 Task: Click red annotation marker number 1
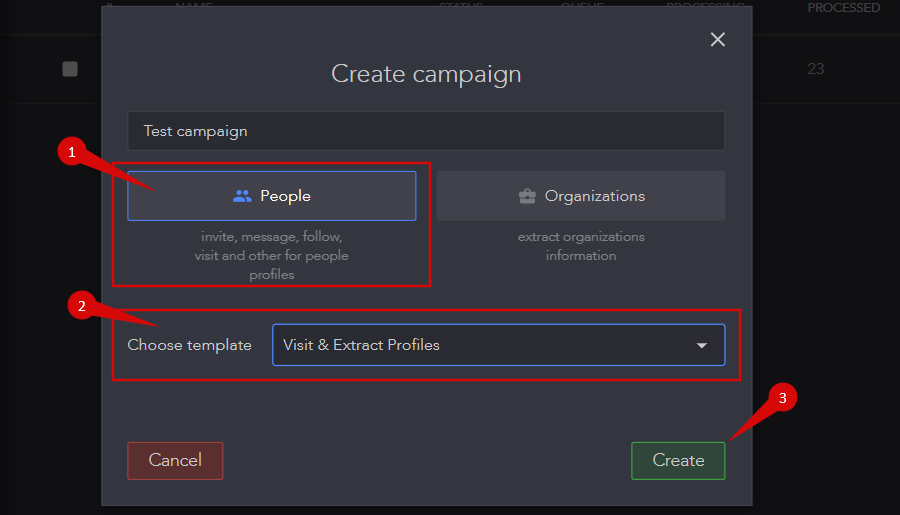click(68, 151)
